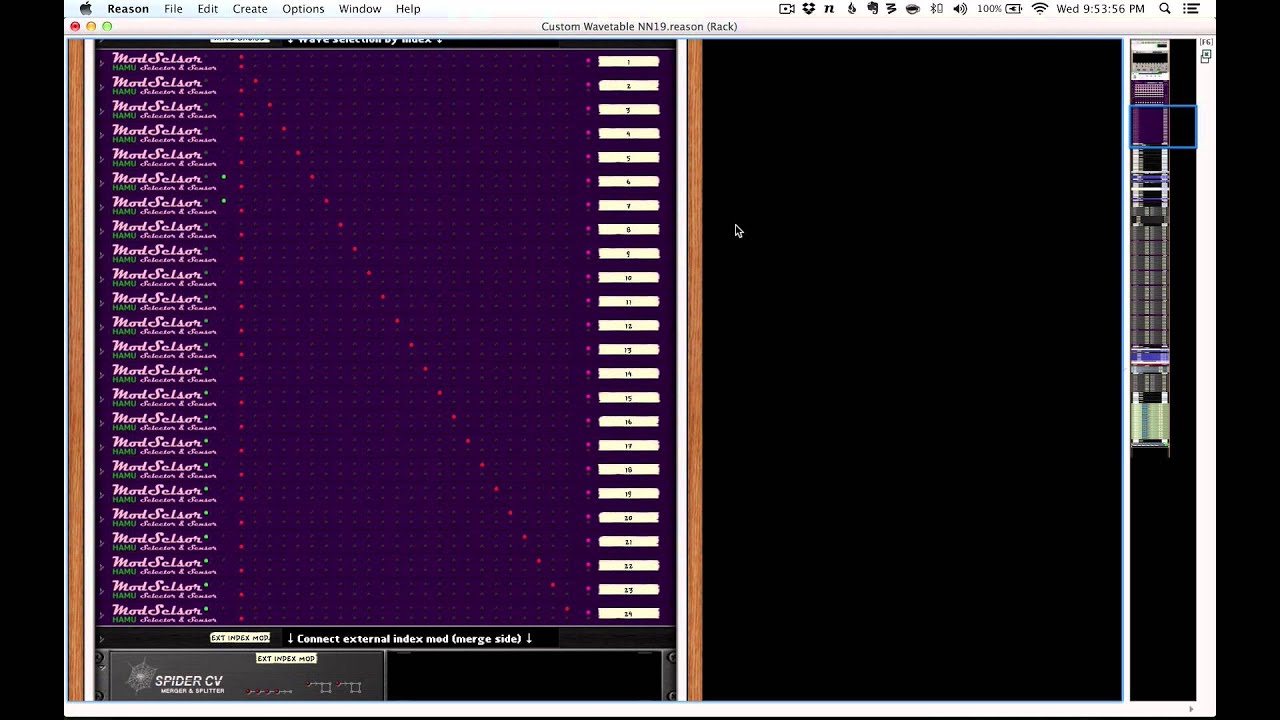Click ModSelsor logo on device labeled 19
The width and height of the screenshot is (1280, 720).
pos(157,490)
